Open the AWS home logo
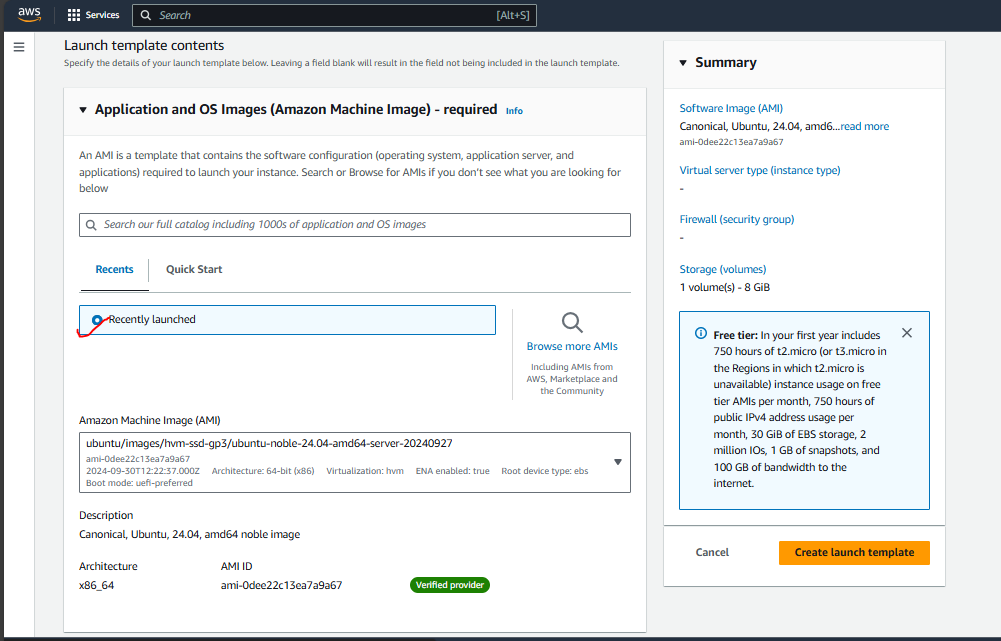 point(29,15)
